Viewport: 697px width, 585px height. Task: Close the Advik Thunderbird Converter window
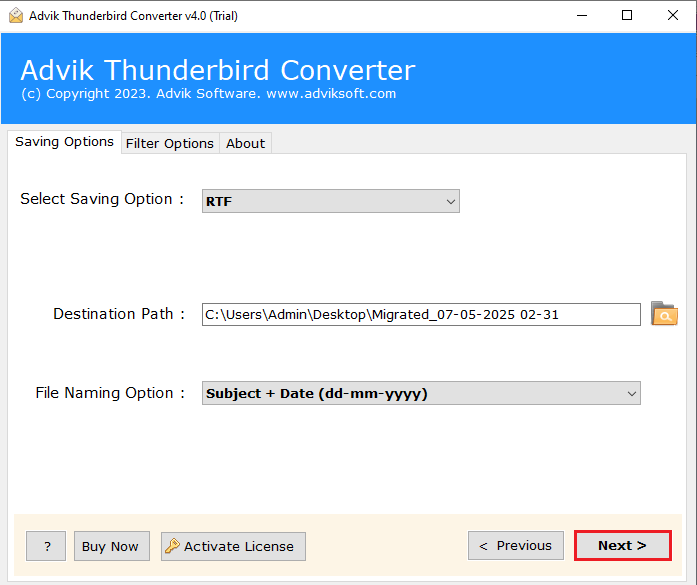click(673, 16)
